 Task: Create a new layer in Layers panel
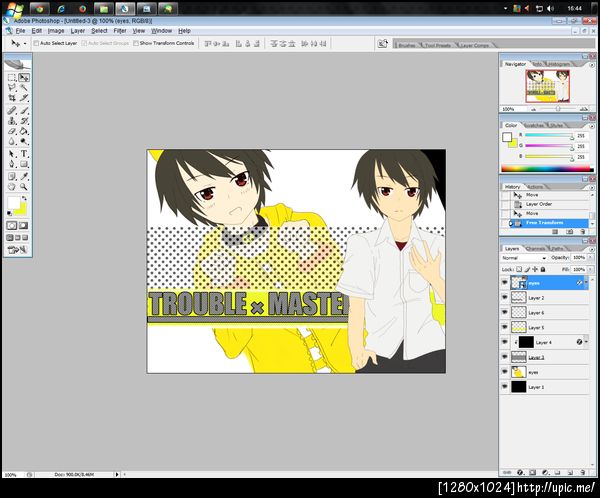570,472
